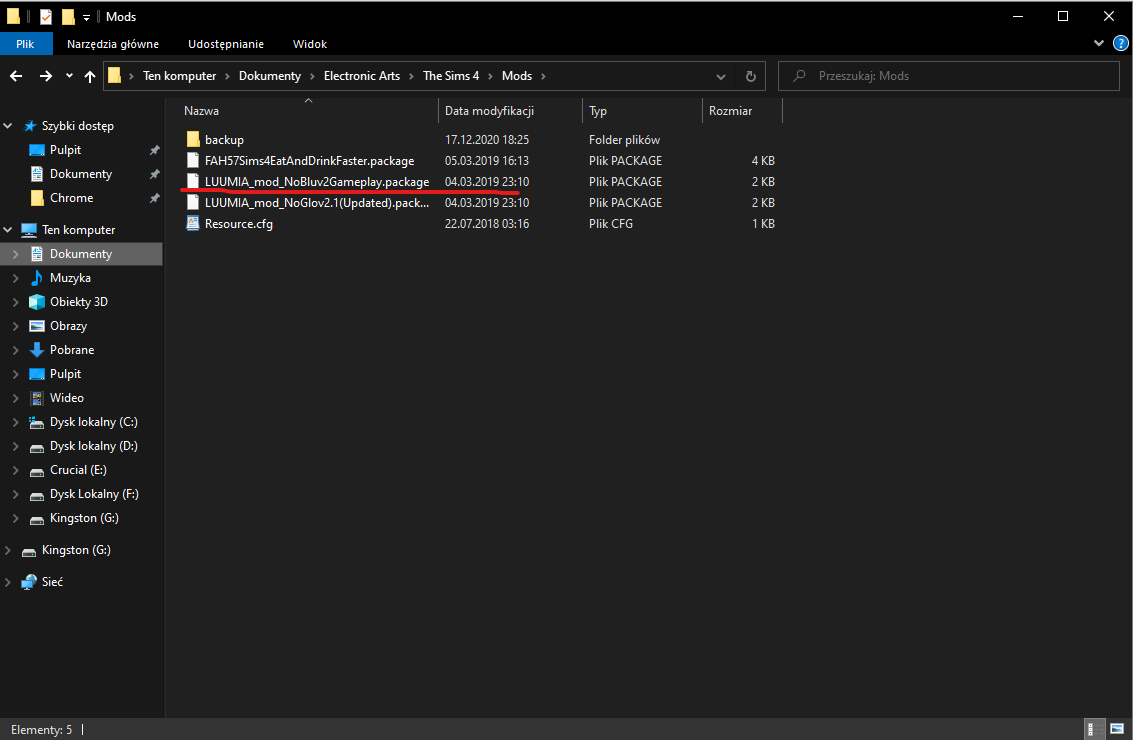Expand the chevron after Mods in the address path
Image resolution: width=1133 pixels, height=740 pixels.
coord(543,76)
